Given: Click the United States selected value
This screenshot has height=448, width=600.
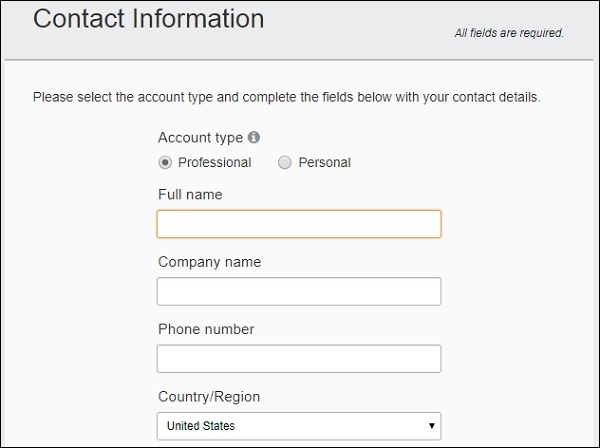Looking at the screenshot, I should [201, 426].
